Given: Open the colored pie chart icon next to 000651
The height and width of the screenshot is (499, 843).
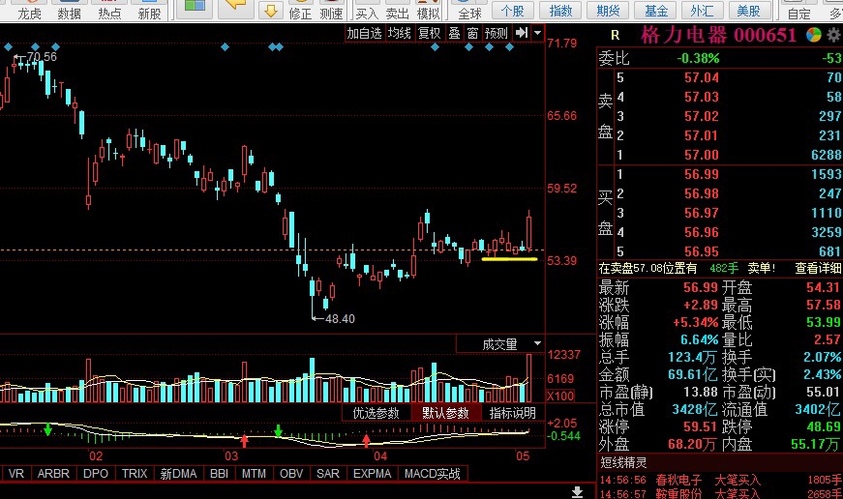Looking at the screenshot, I should [x=813, y=35].
